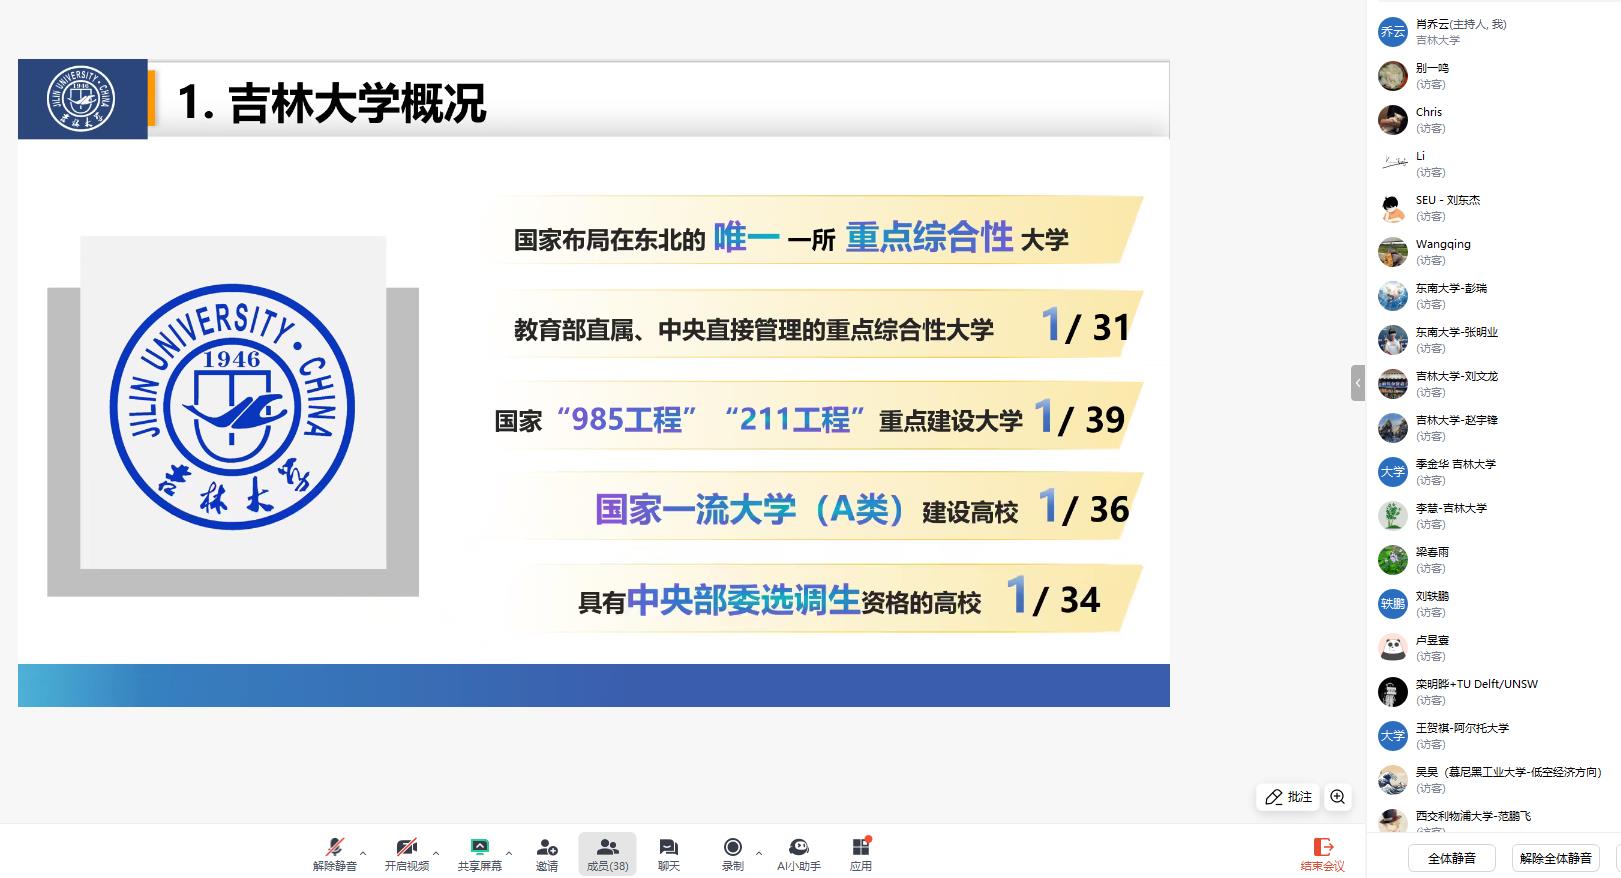Image resolution: width=1621 pixels, height=878 pixels.
Task: Expand recording options arrow
Action: pos(759,853)
